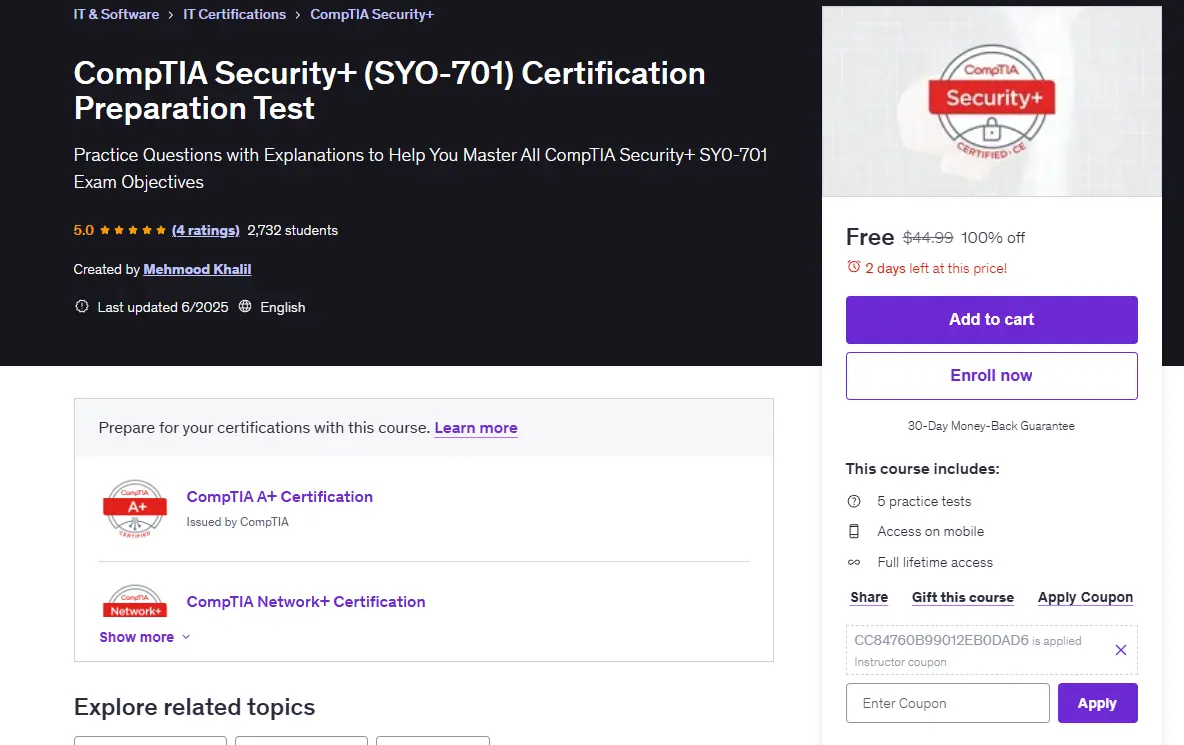1184x745 pixels.
Task: Click the lifetime access infinity icon
Action: (854, 562)
